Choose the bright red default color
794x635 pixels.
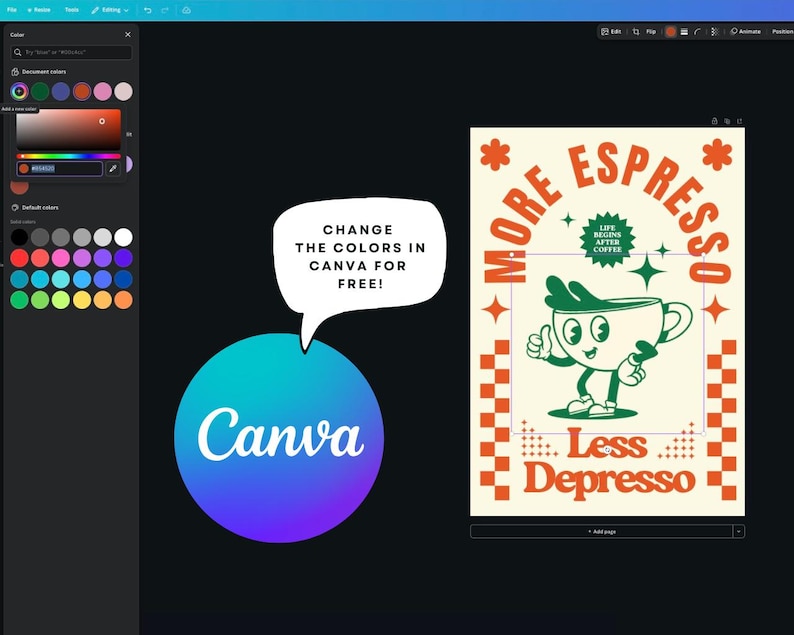pyautogui.click(x=19, y=258)
